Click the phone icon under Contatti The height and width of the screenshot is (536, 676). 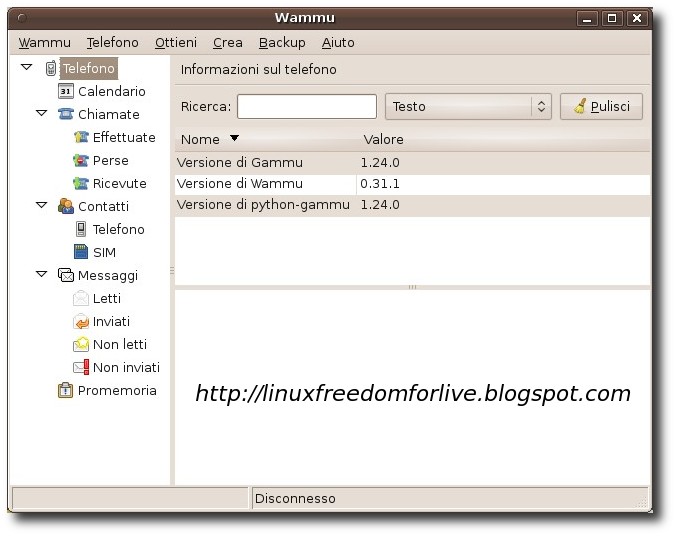[x=81, y=229]
